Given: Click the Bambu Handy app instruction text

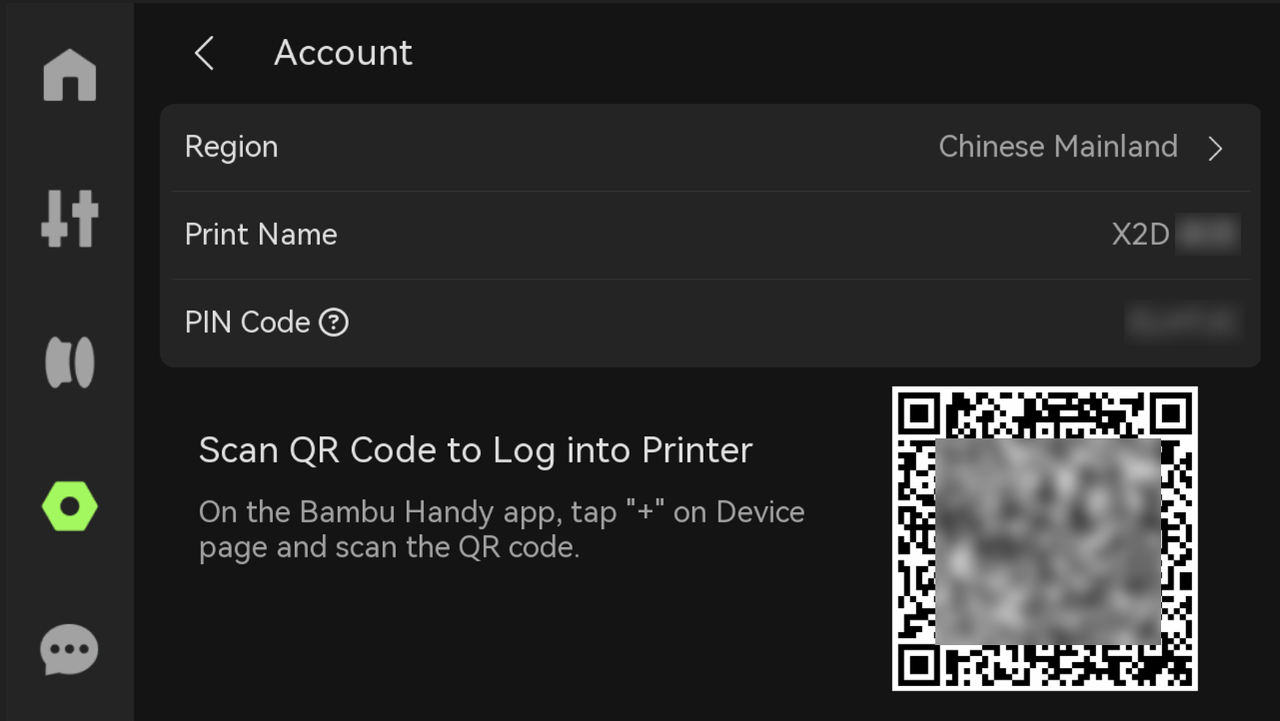Looking at the screenshot, I should (501, 530).
